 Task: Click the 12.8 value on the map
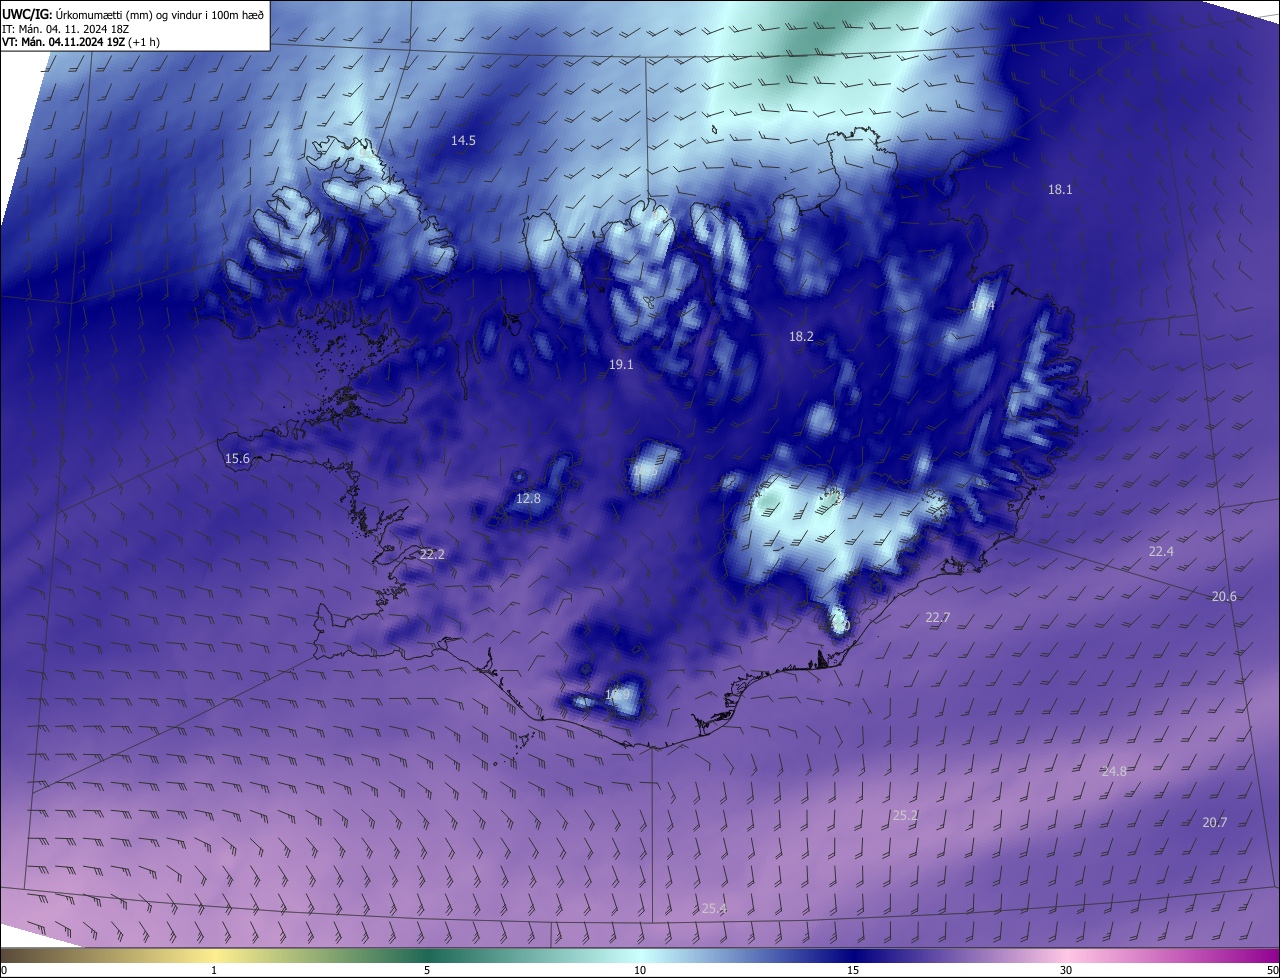528,499
